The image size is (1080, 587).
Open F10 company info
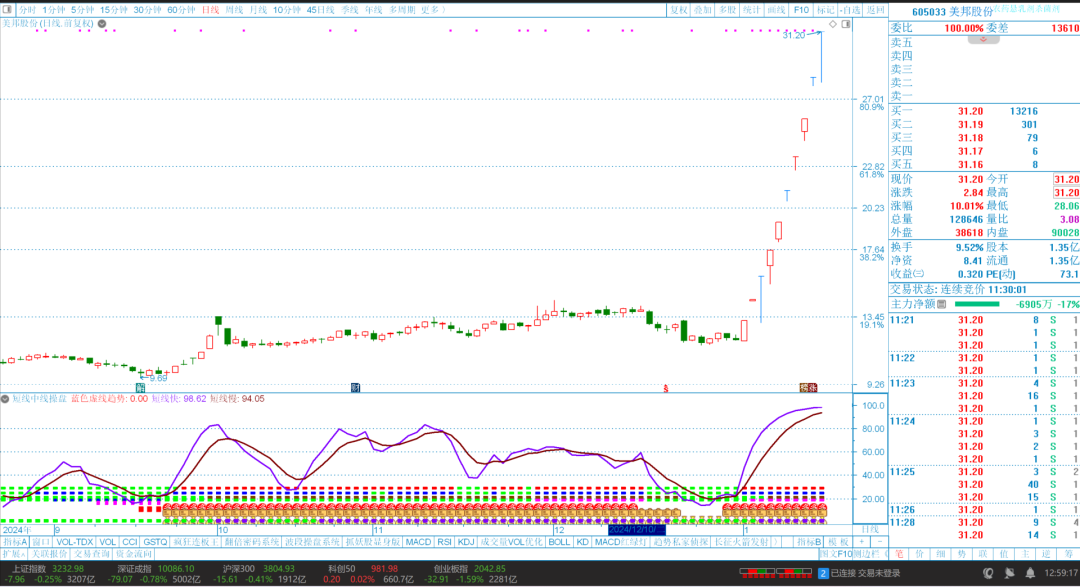tap(801, 10)
